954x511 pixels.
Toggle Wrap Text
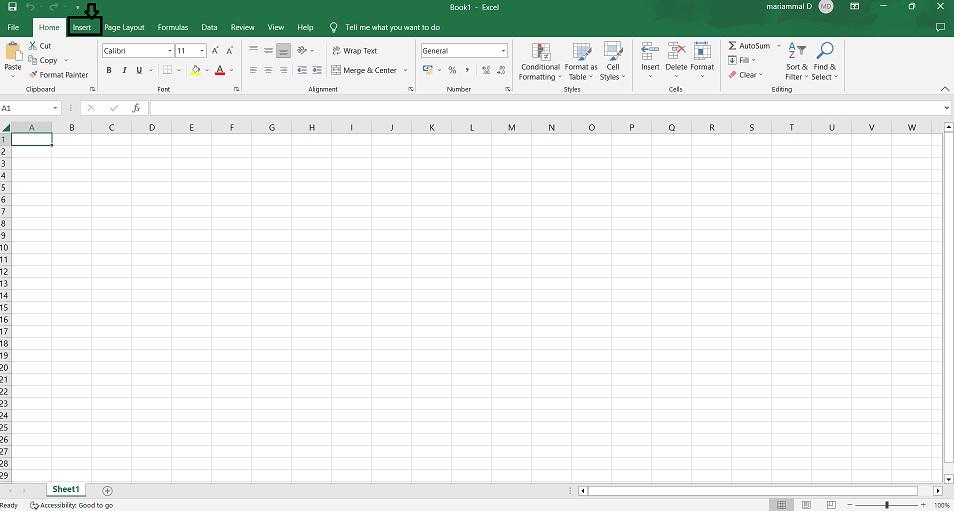coord(355,51)
